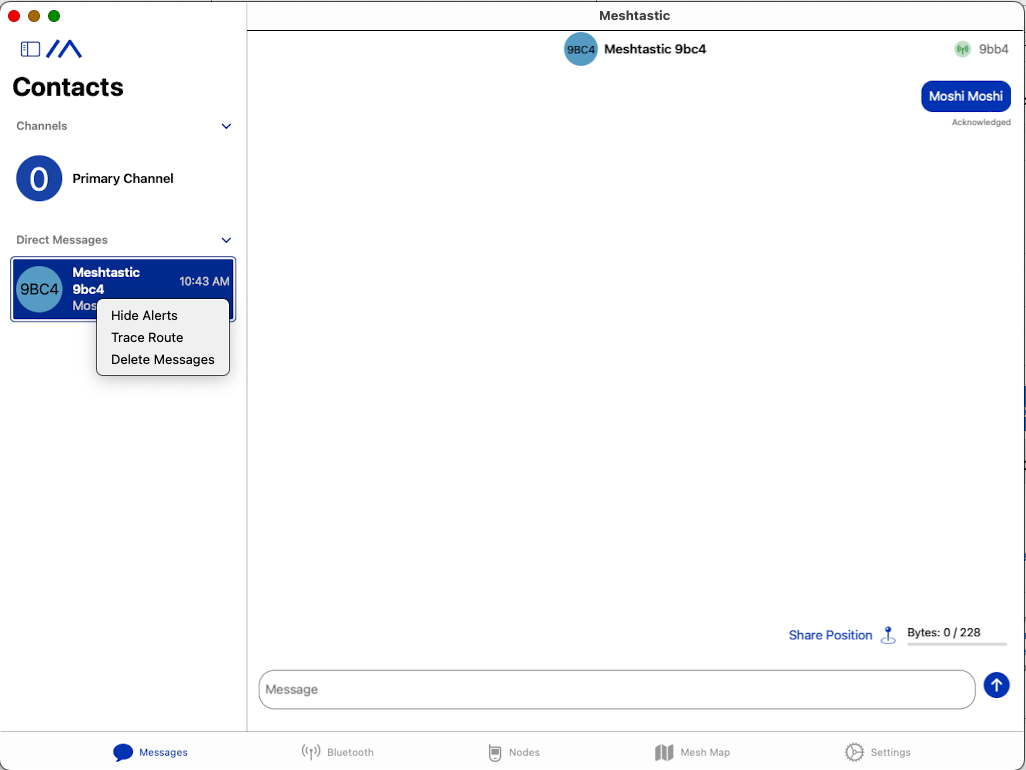Open the Settings tab

click(877, 752)
